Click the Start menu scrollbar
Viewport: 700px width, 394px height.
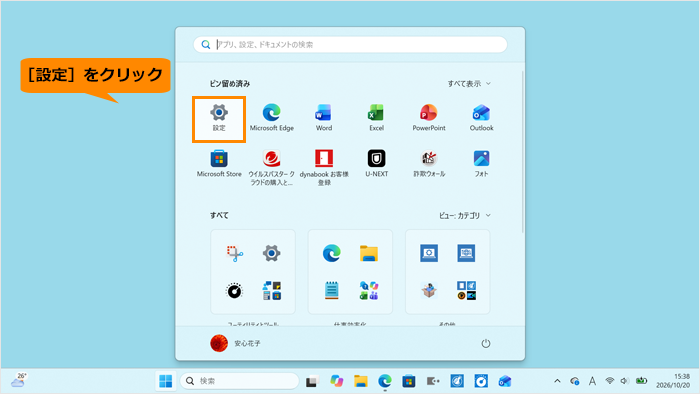coord(523,152)
